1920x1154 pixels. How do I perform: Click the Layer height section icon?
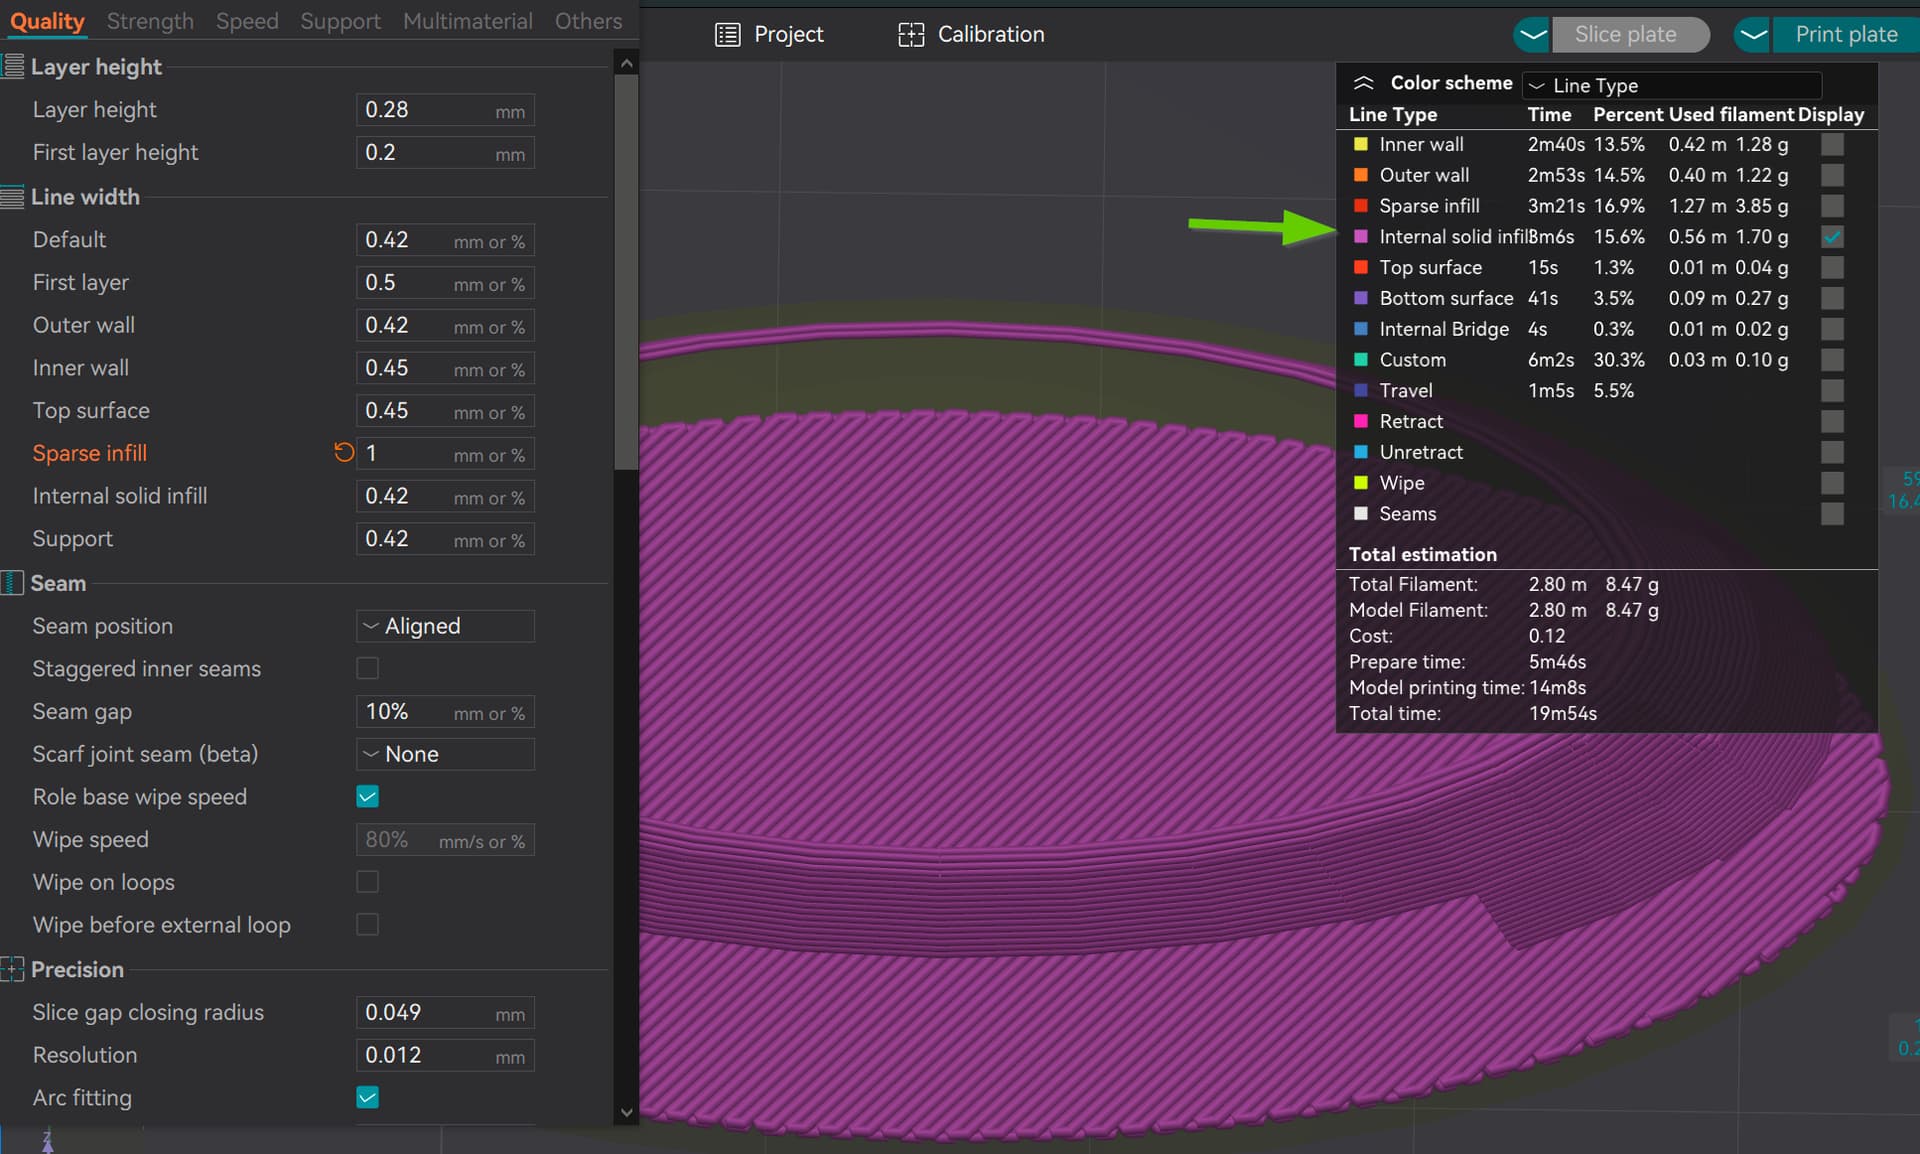[12, 67]
